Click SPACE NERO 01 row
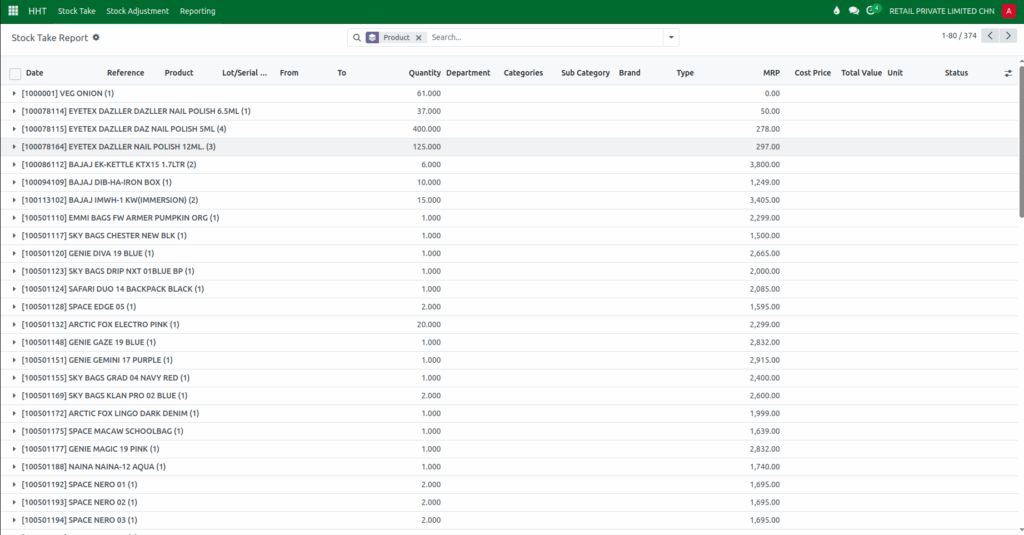1024x535 pixels. (509, 484)
